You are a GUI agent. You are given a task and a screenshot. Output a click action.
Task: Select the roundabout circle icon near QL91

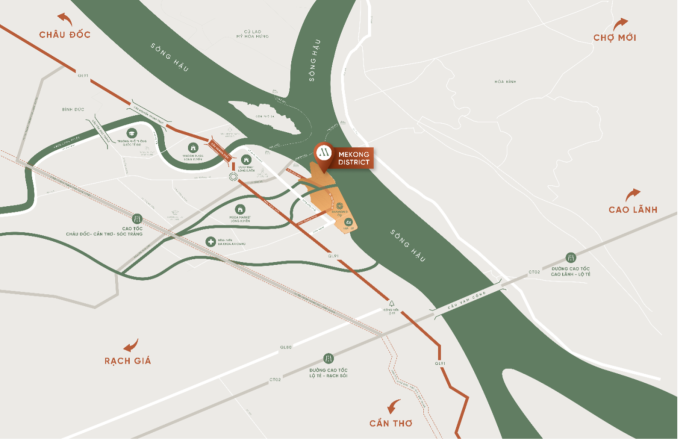click(x=233, y=176)
